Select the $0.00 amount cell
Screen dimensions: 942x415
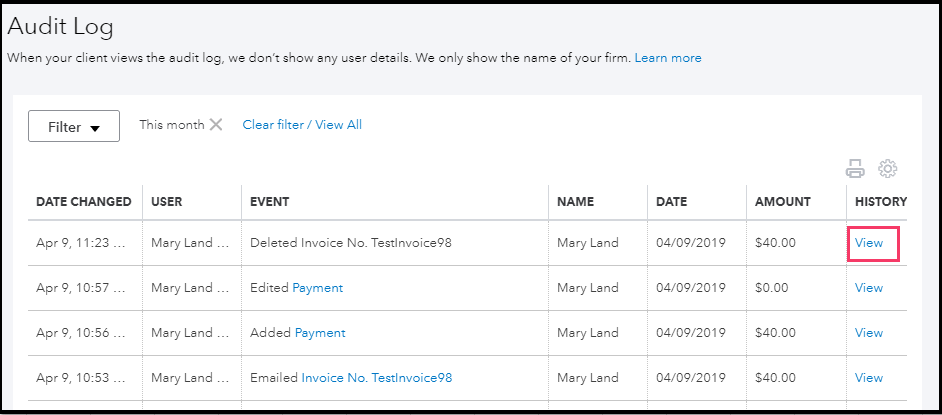772,288
